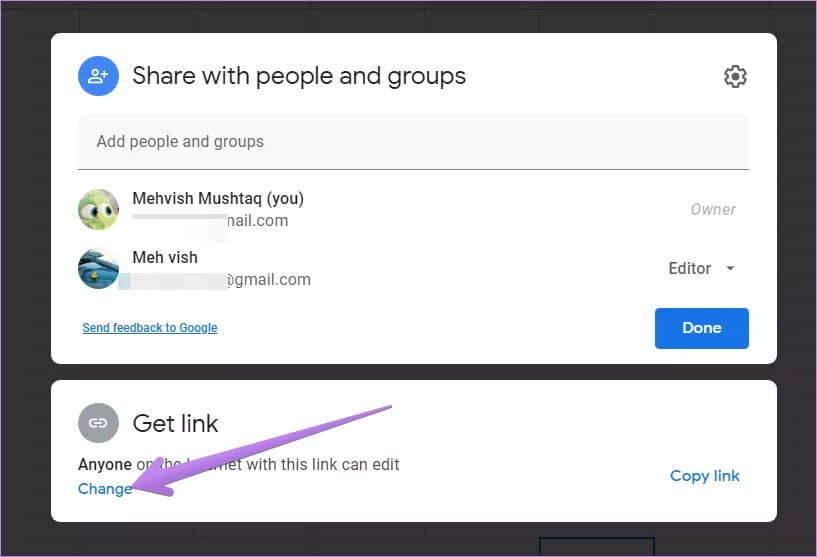Viewport: 817px width, 557px height.
Task: Open Send feedback to Google link
Action: point(150,328)
